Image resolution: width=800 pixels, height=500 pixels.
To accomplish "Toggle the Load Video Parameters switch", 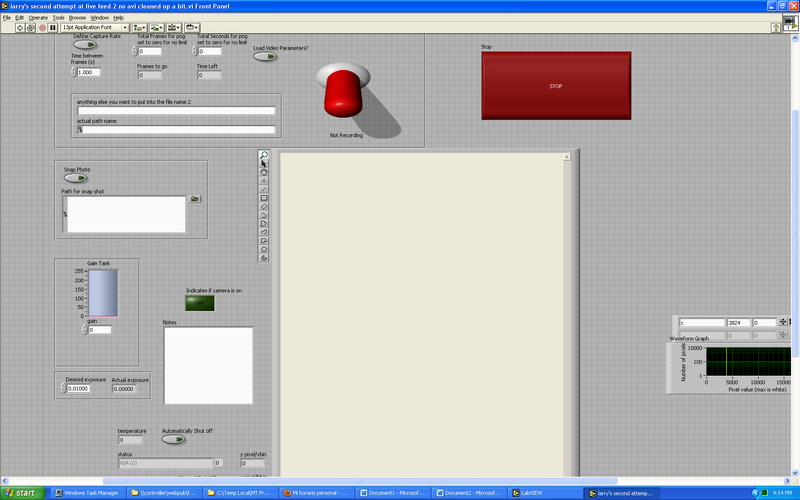I will (265, 56).
